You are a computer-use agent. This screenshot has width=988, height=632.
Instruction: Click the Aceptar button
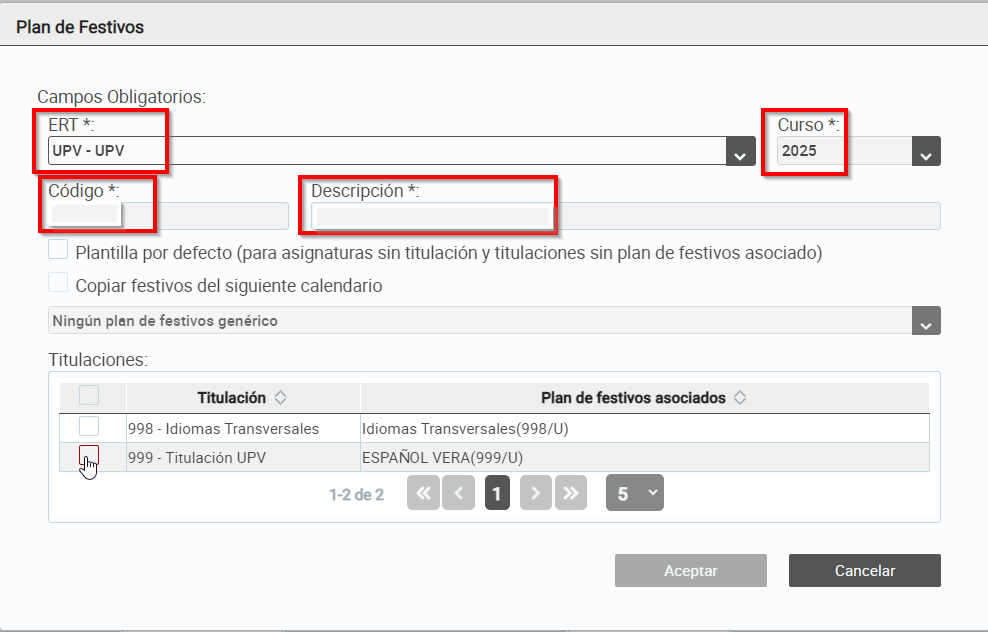click(x=691, y=570)
